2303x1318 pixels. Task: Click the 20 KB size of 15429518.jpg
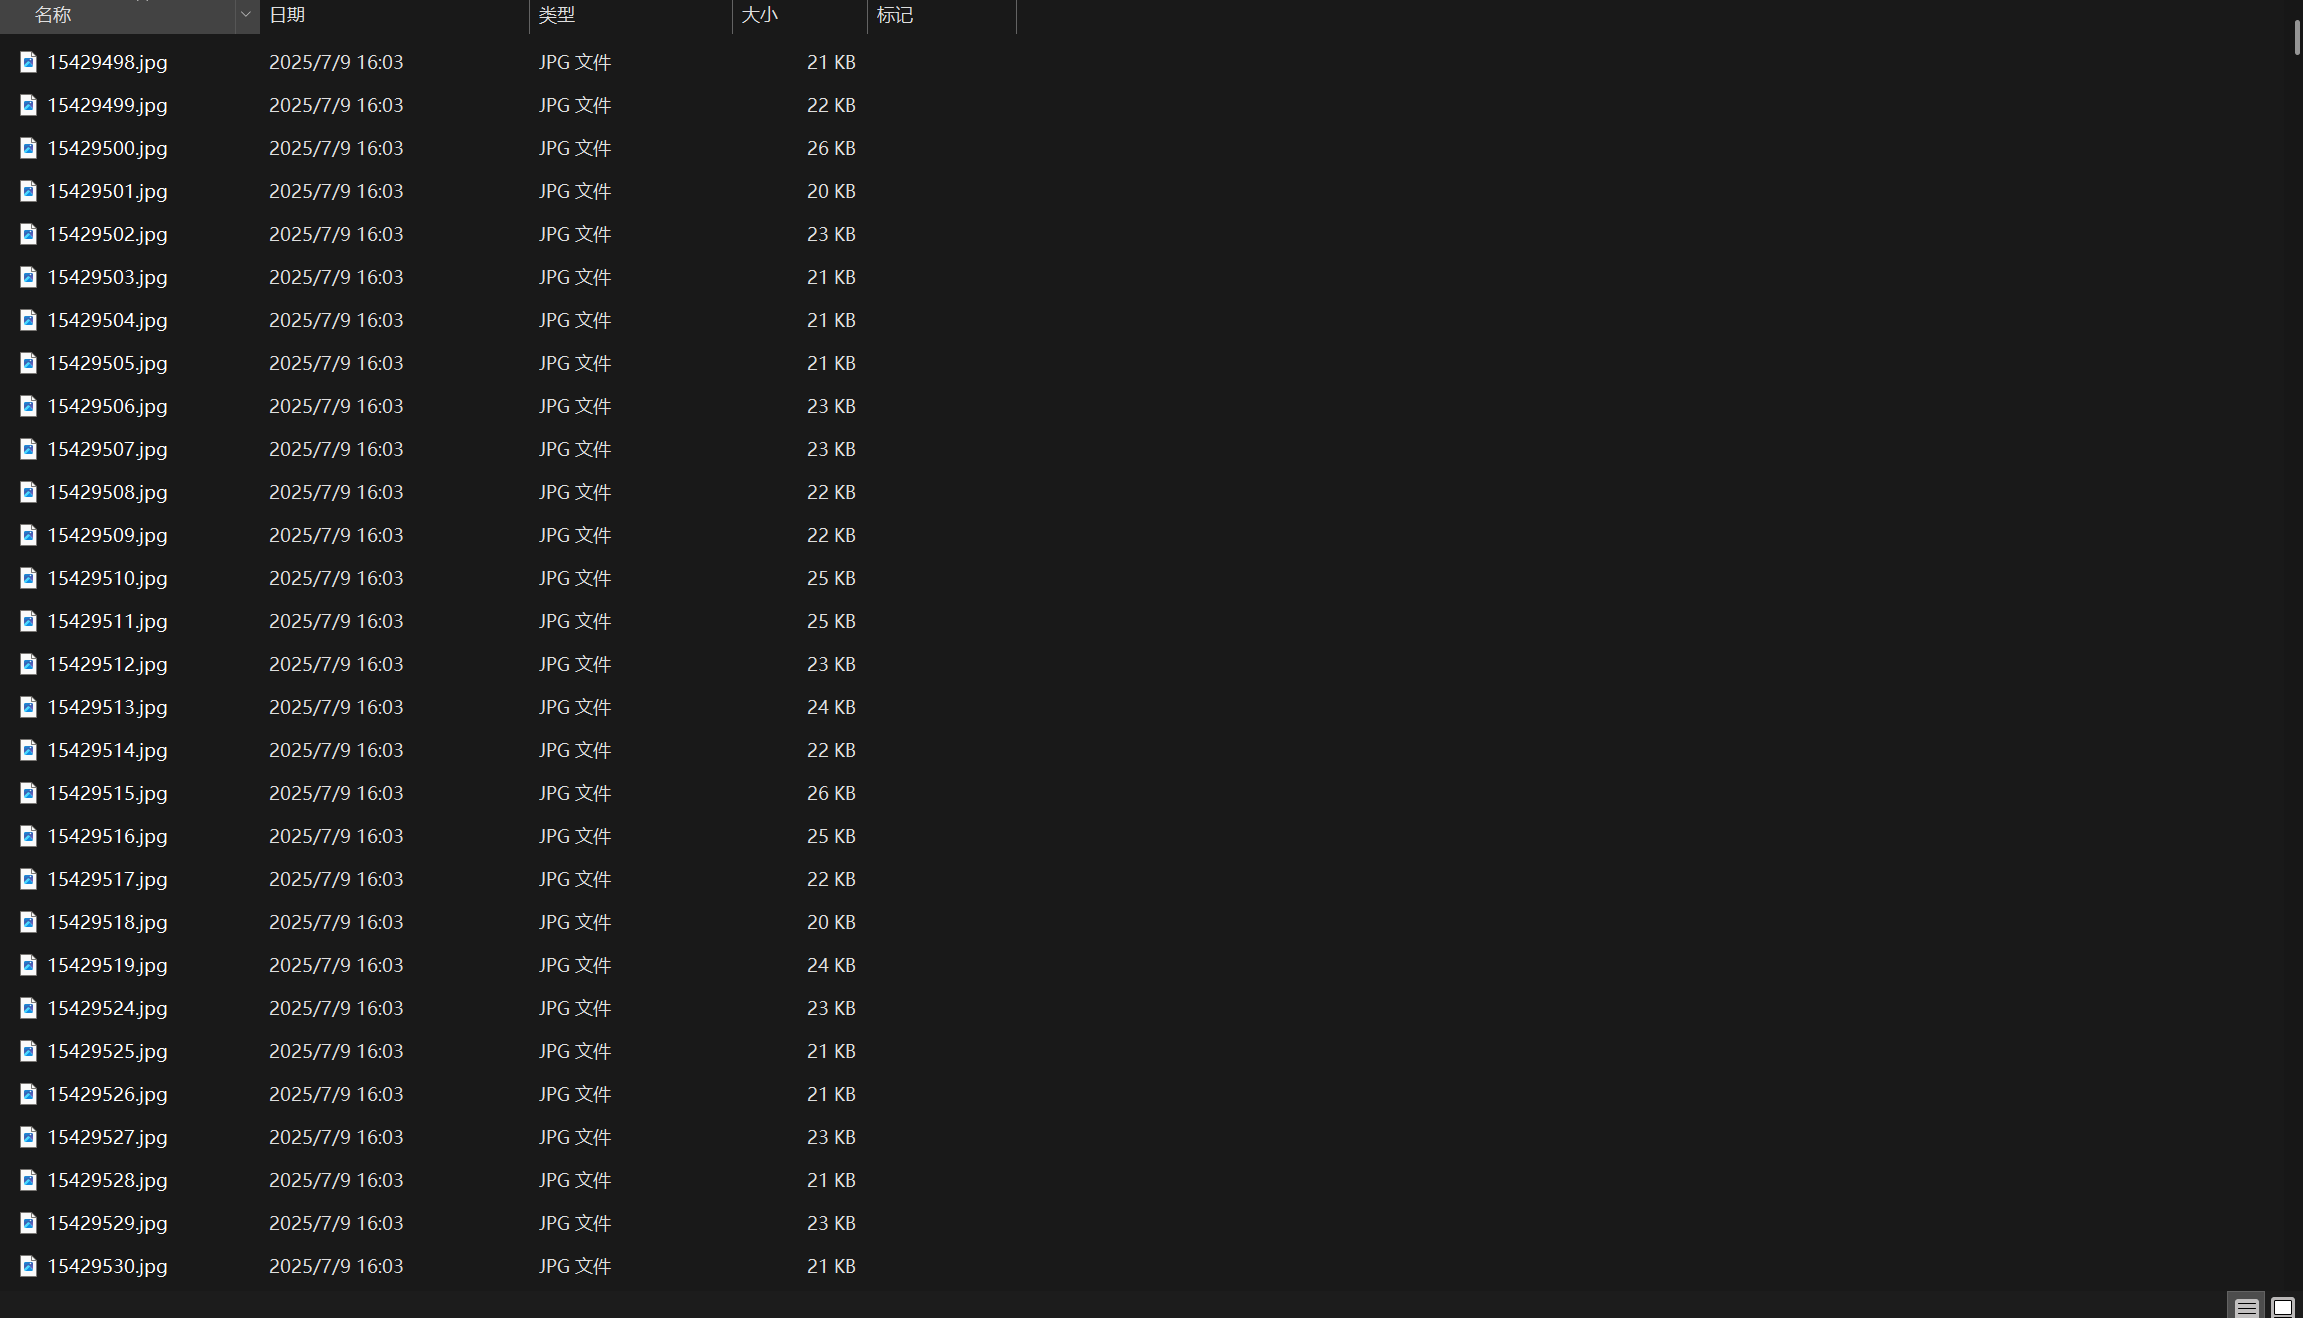point(831,922)
